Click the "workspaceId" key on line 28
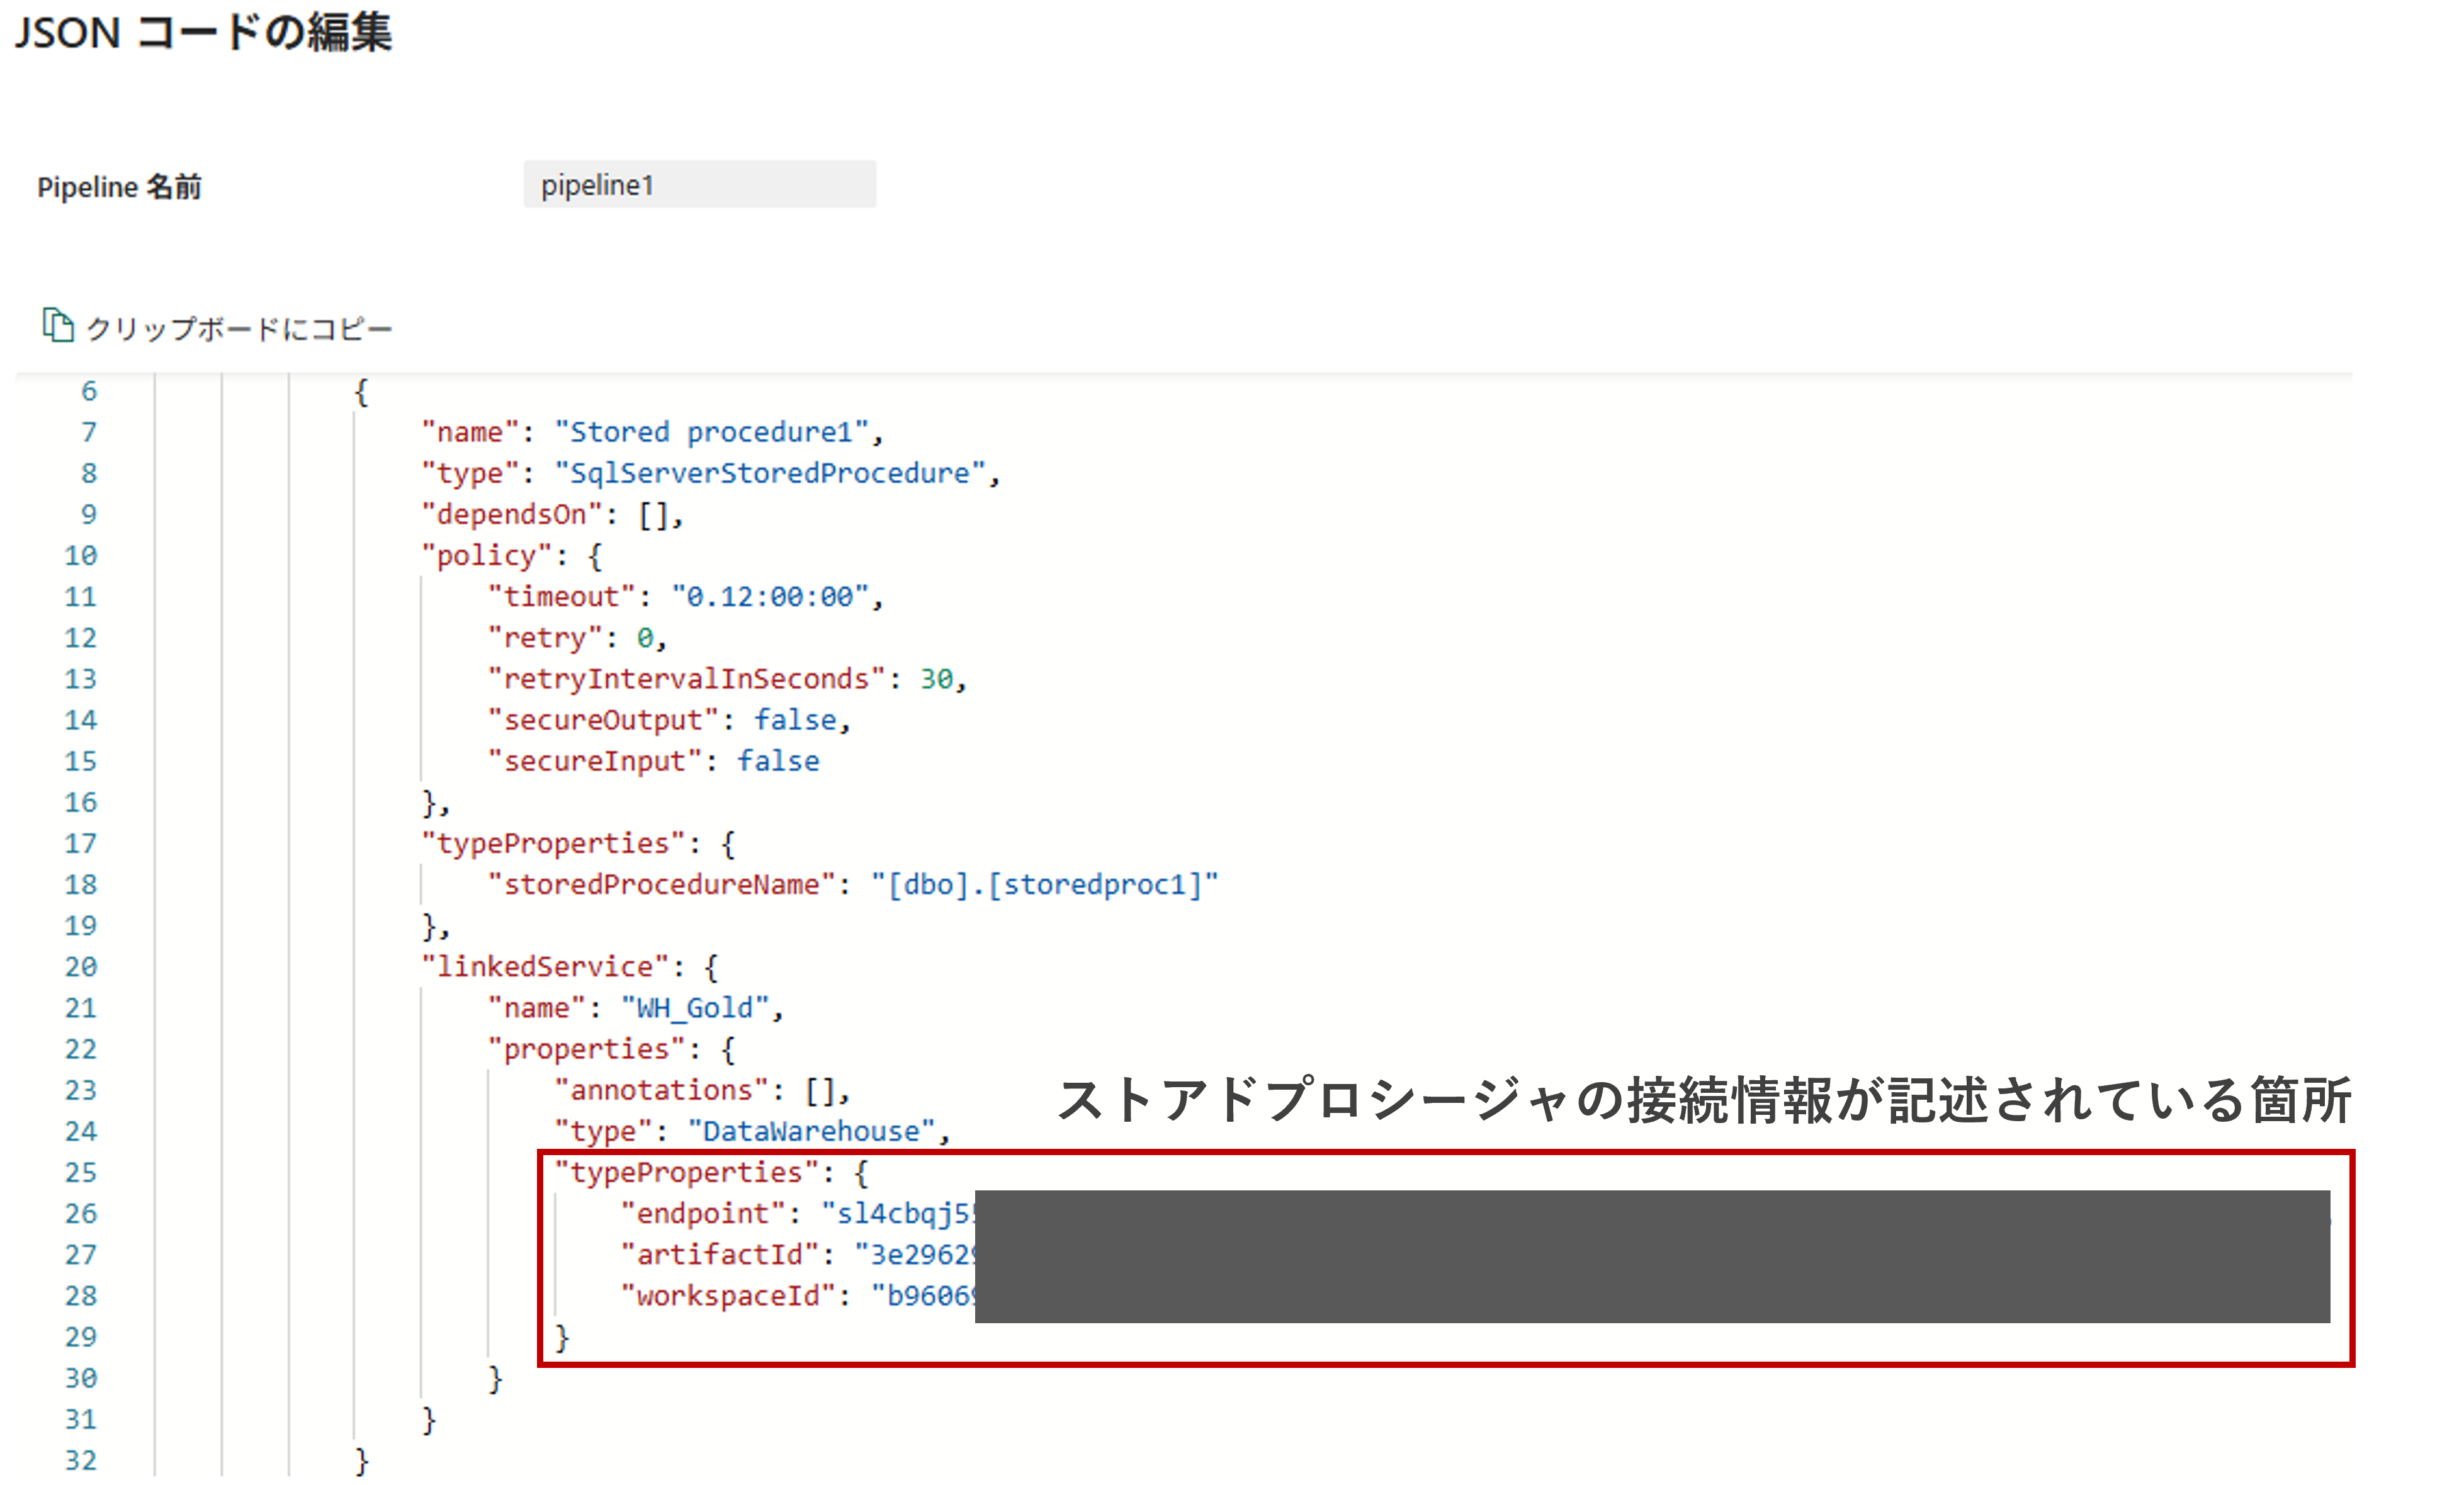The width and height of the screenshot is (2464, 1485). 728,1296
